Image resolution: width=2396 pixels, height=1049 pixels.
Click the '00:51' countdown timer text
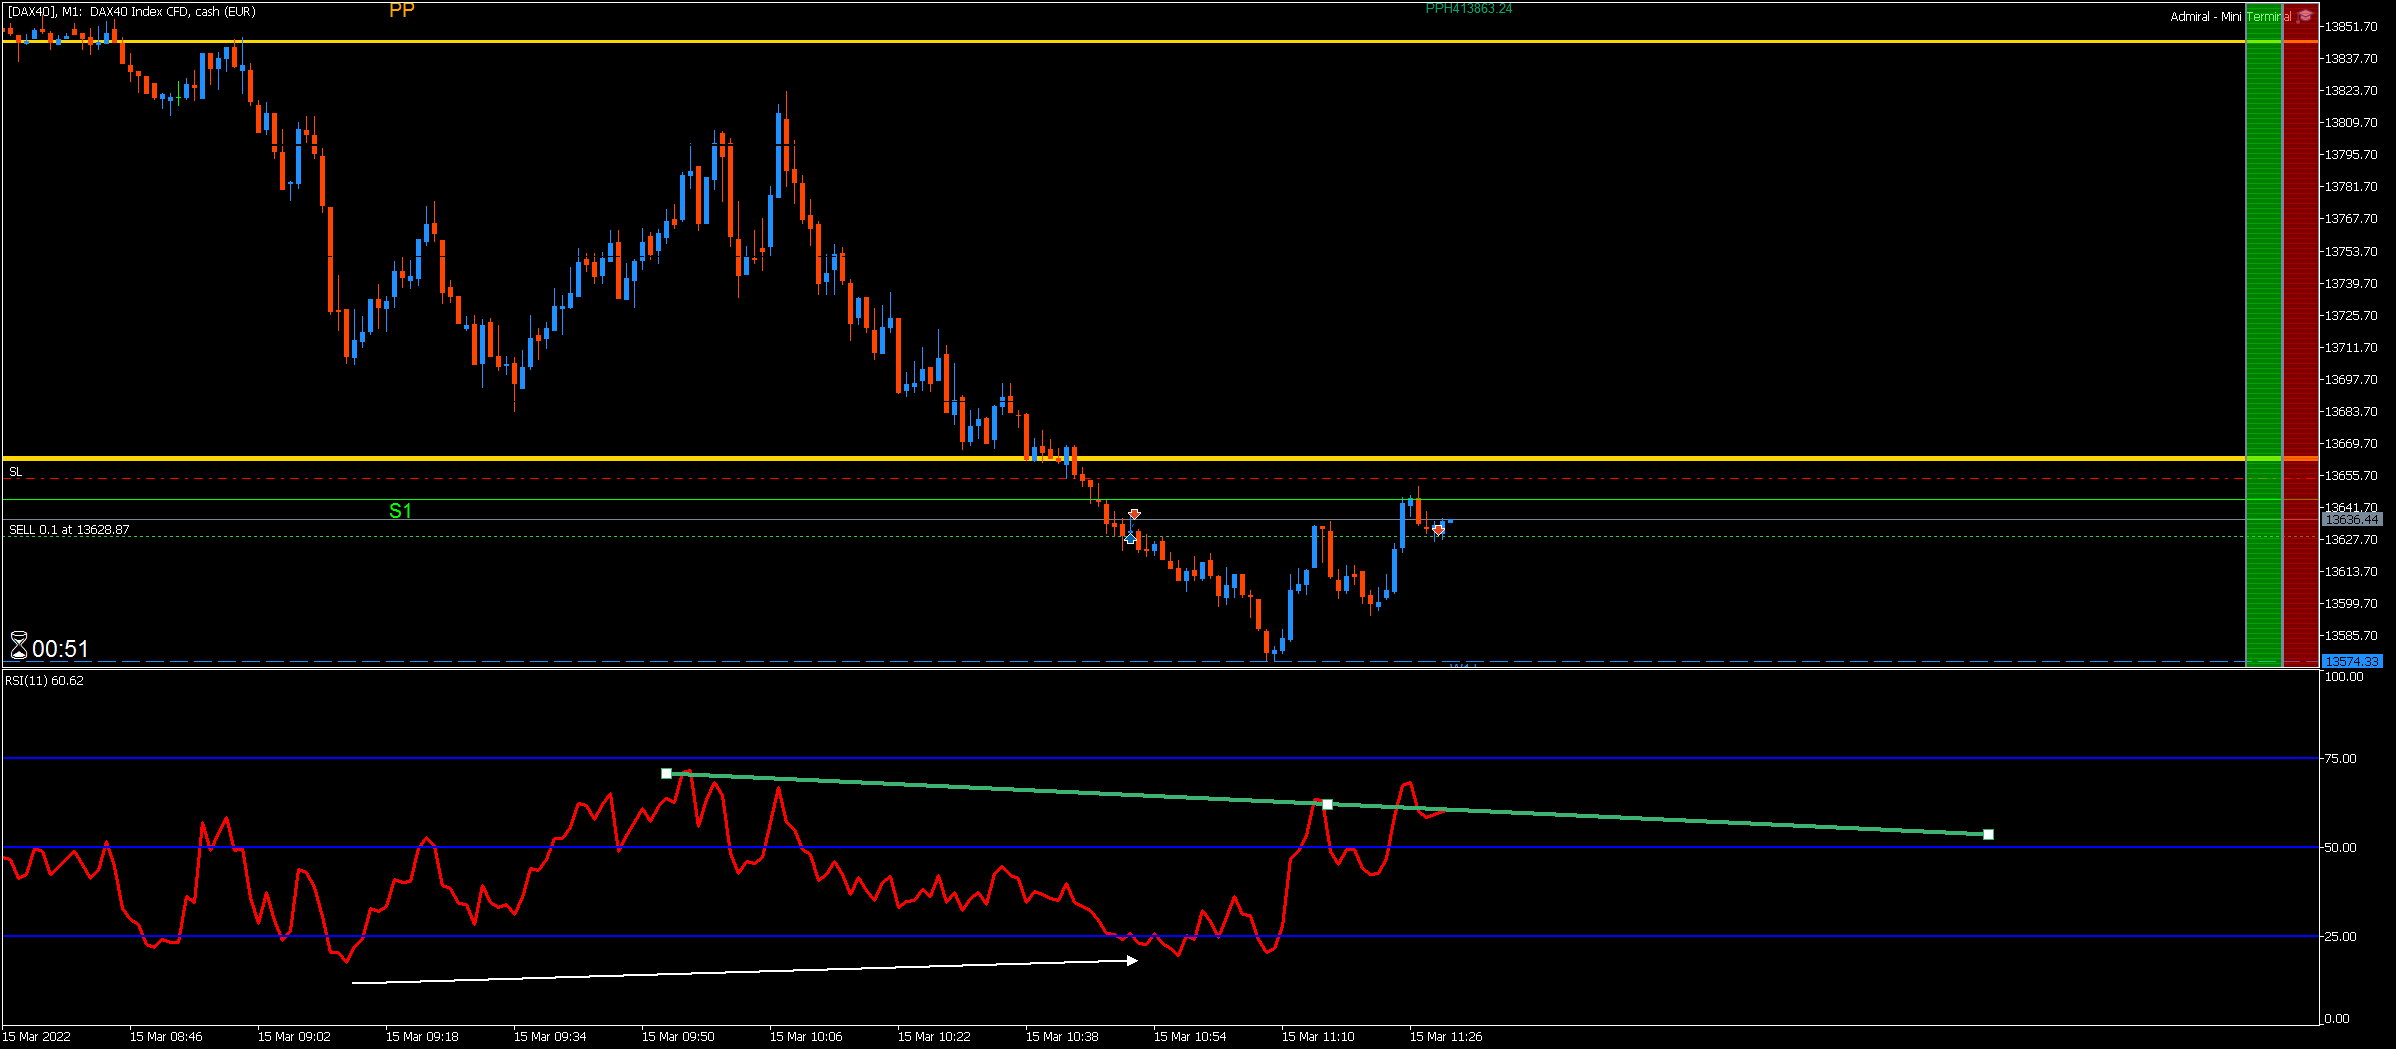[x=60, y=649]
